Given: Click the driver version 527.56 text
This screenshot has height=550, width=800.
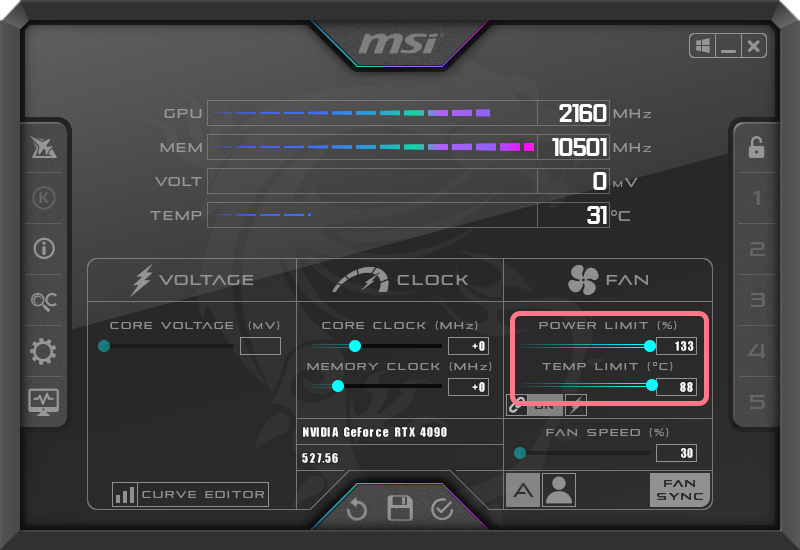Looking at the screenshot, I should coord(320,458).
